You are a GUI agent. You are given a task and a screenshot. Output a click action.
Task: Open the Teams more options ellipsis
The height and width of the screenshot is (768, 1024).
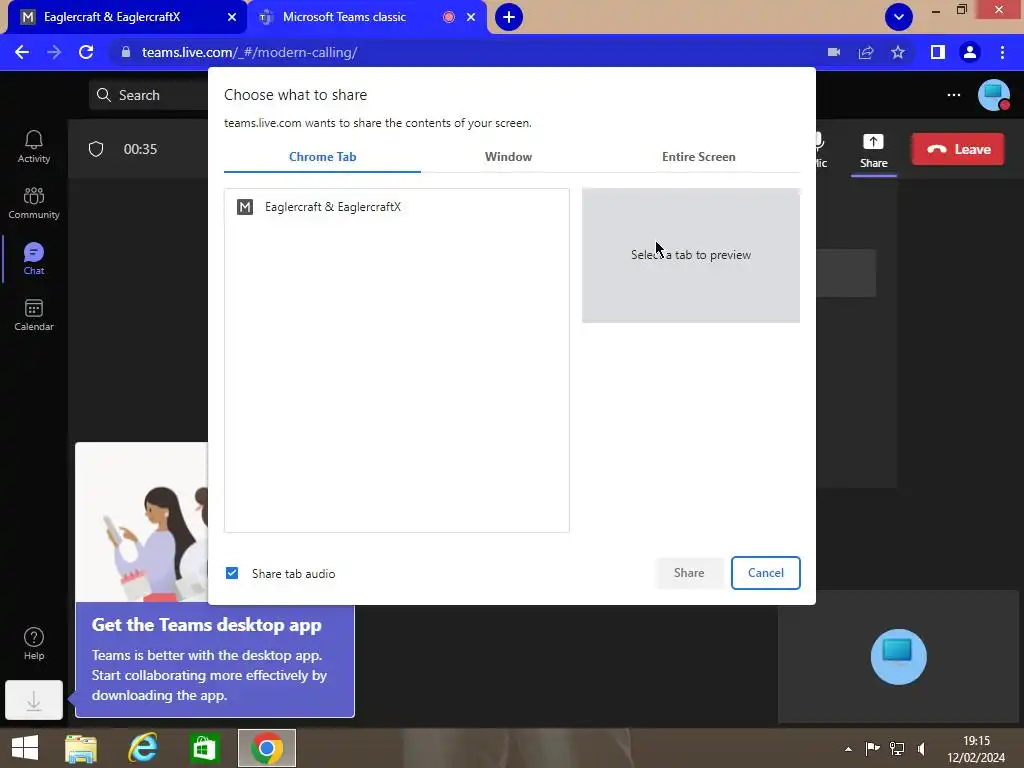953,95
